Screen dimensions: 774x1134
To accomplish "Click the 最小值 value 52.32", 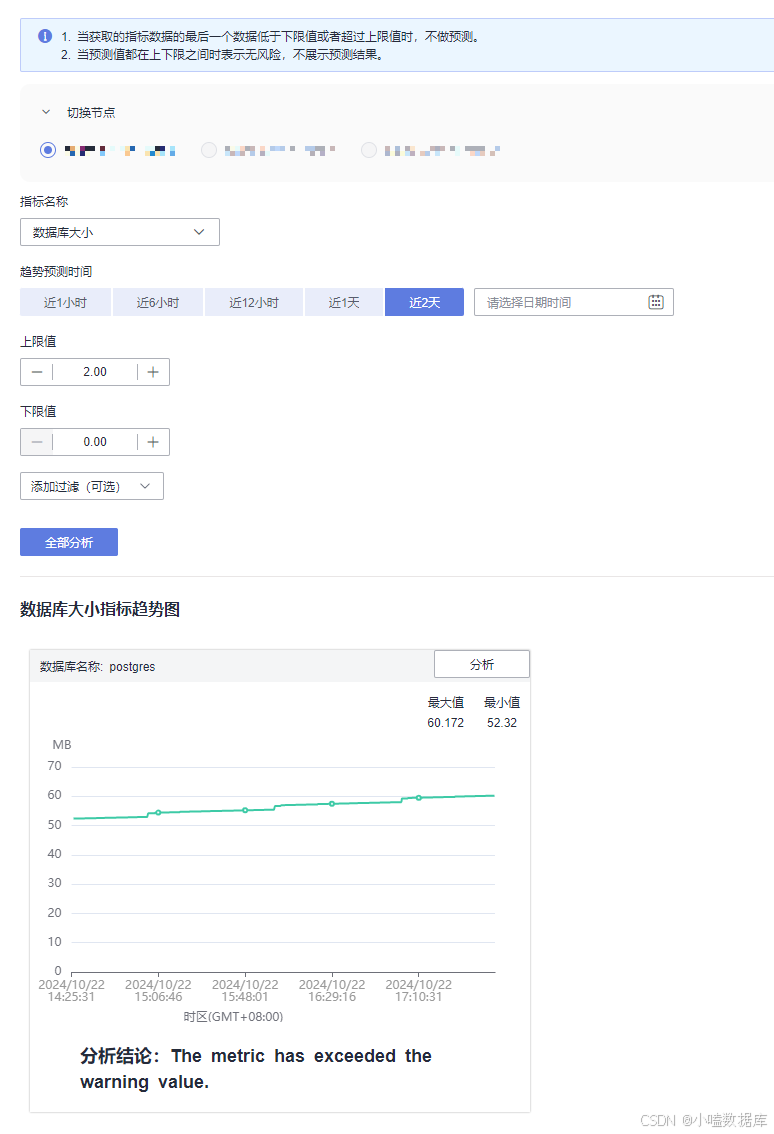I will tap(502, 722).
